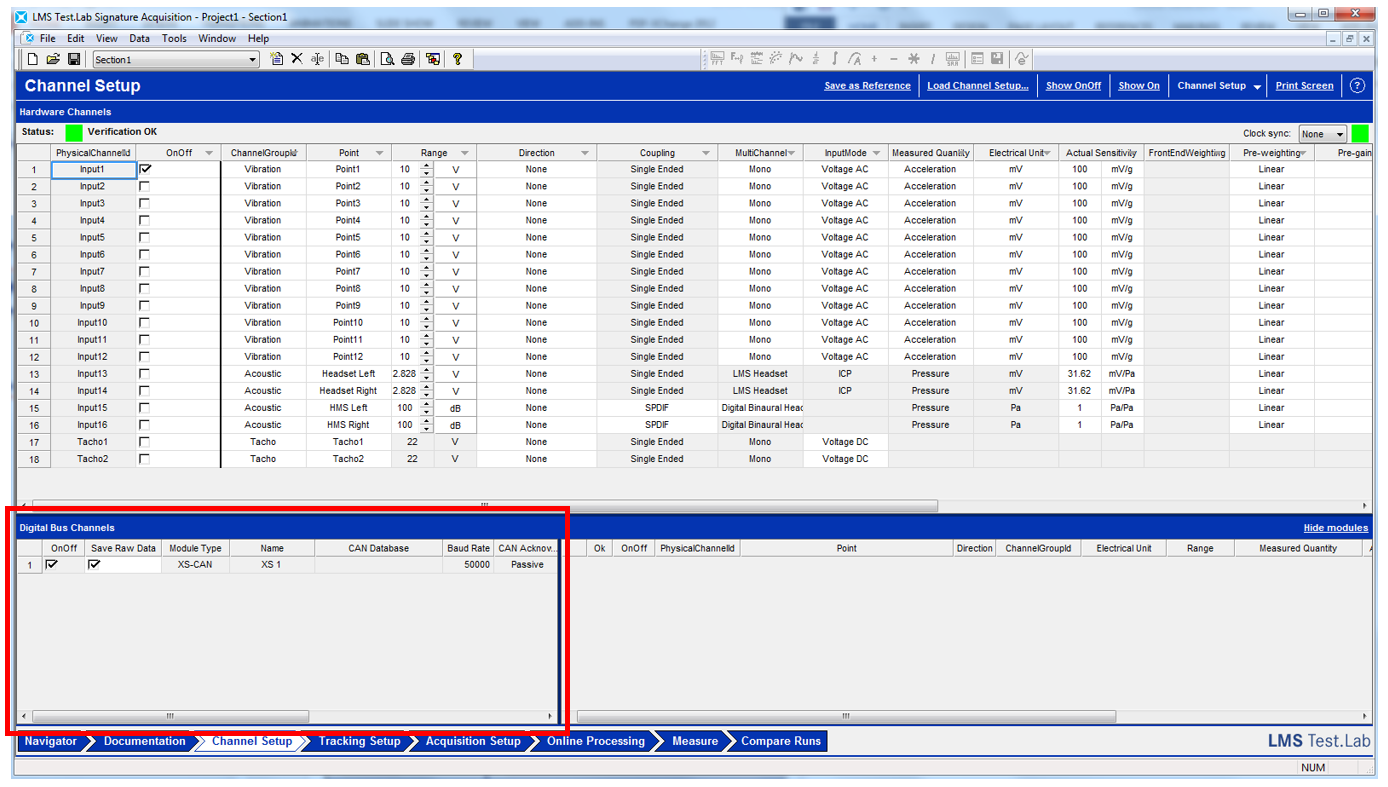Image resolution: width=1388 pixels, height=787 pixels.
Task: Open the OnOff column filter arrow
Action: pos(209,153)
